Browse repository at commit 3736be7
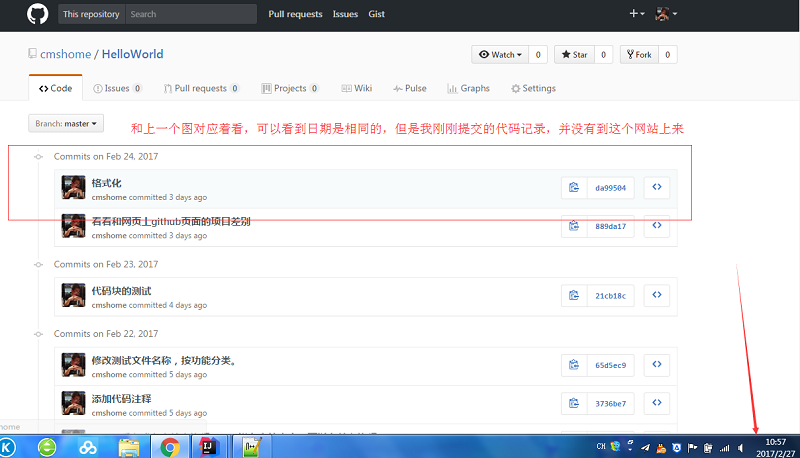The height and width of the screenshot is (458, 800). (656, 403)
